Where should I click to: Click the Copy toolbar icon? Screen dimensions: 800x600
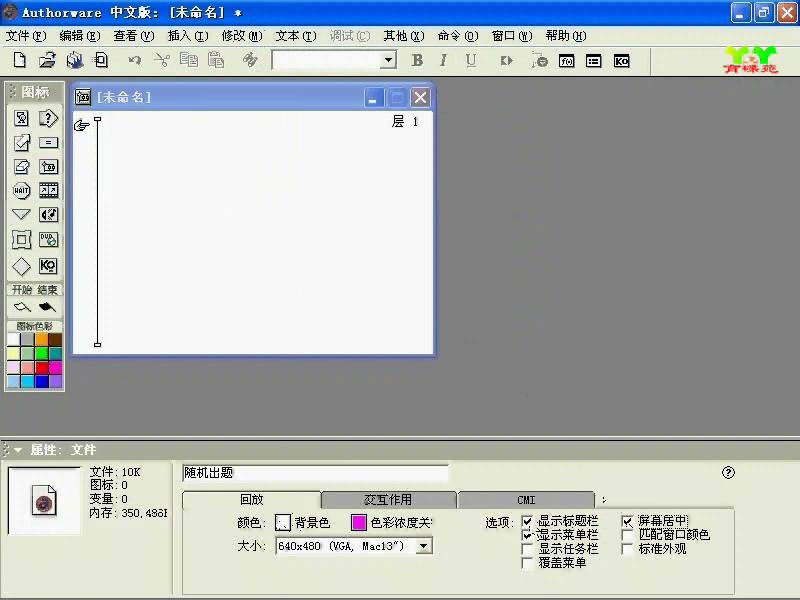pos(189,60)
